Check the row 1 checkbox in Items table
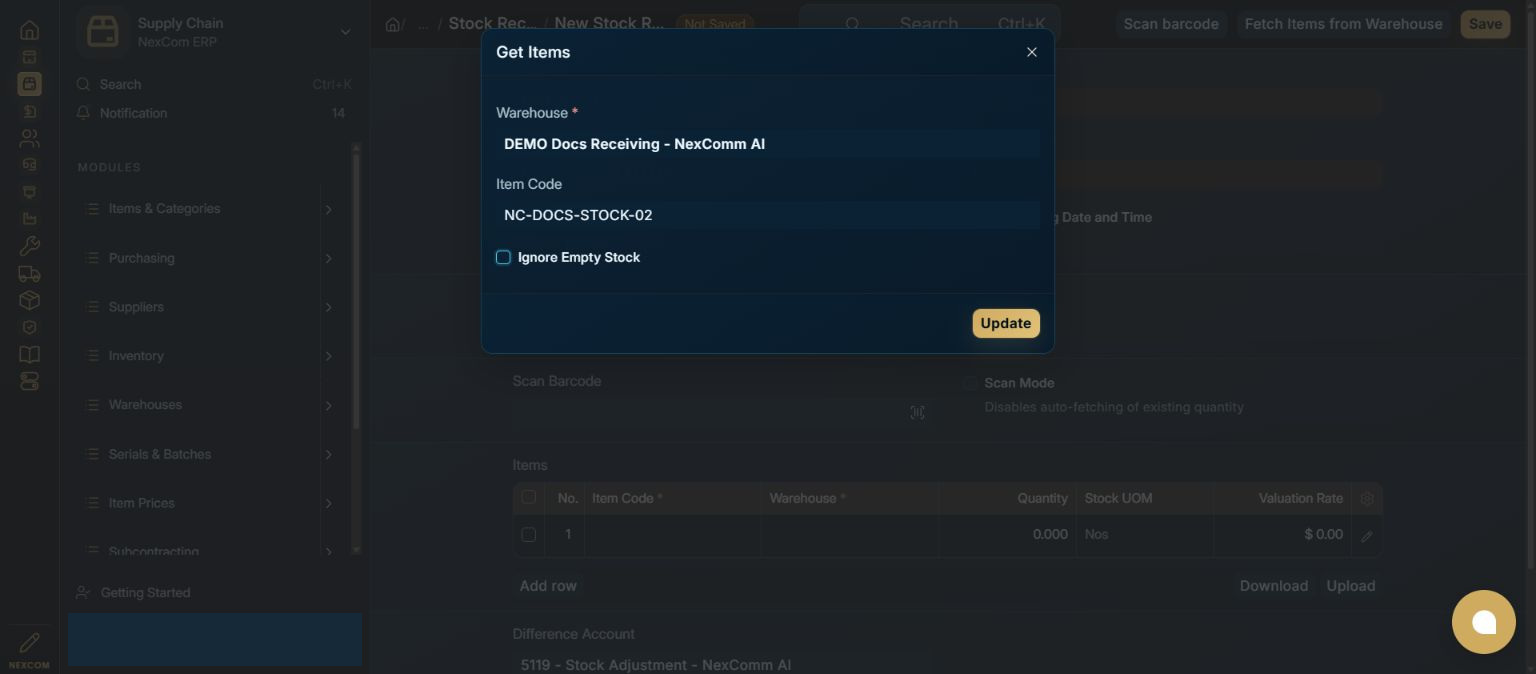Viewport: 1536px width, 674px height. point(529,535)
